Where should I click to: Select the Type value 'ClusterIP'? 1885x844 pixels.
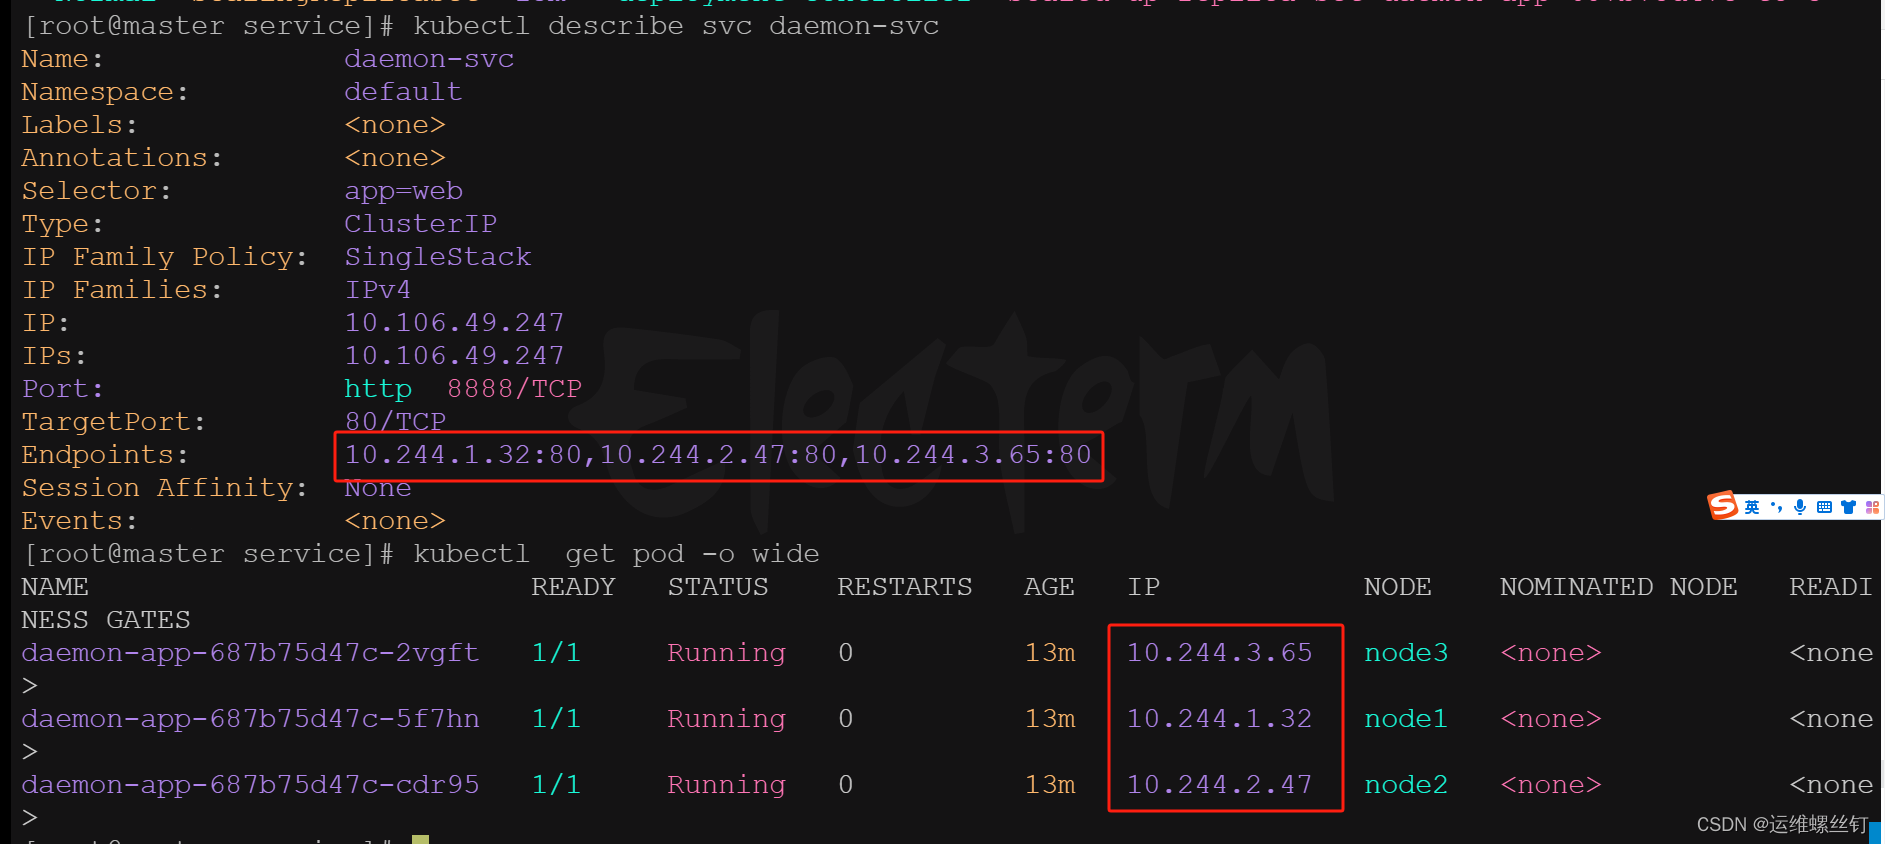(x=420, y=224)
